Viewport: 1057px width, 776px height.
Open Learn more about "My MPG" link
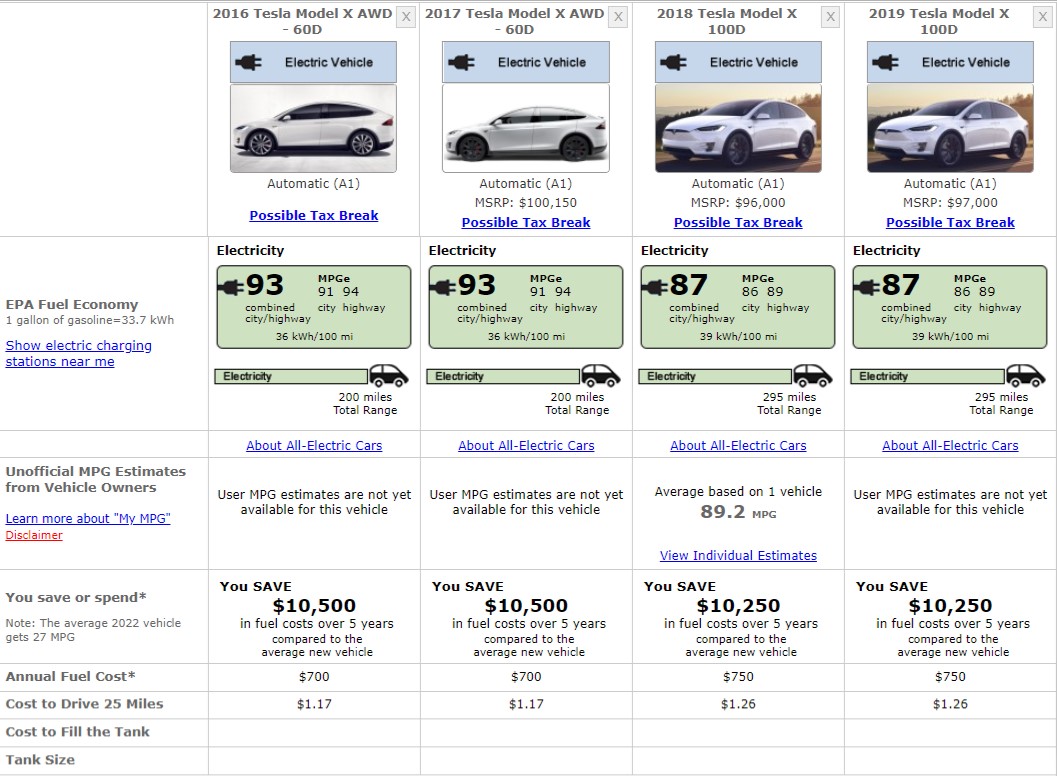(88, 518)
